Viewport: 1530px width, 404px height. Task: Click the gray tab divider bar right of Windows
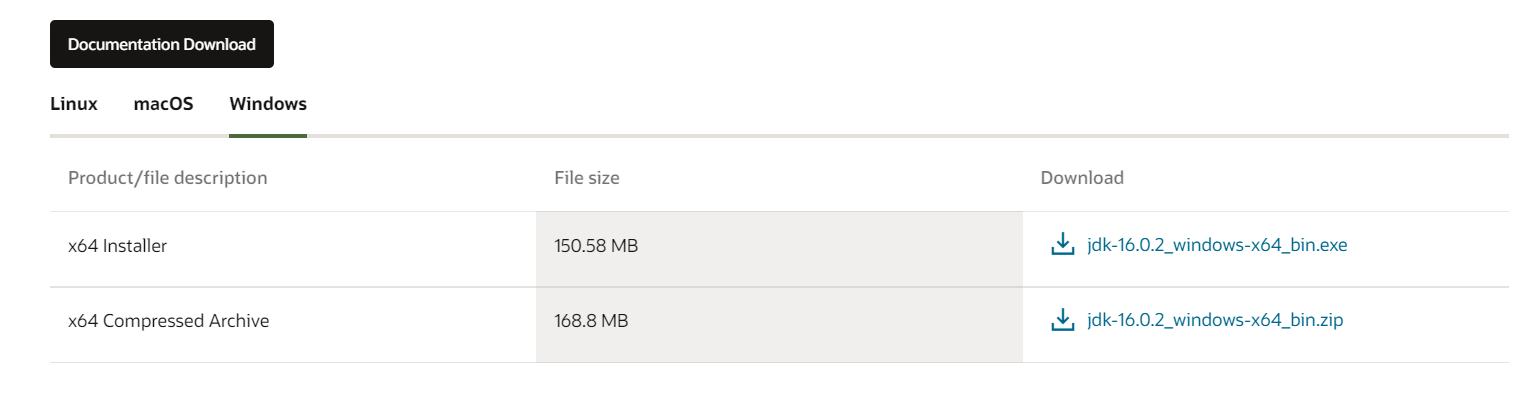(x=900, y=135)
